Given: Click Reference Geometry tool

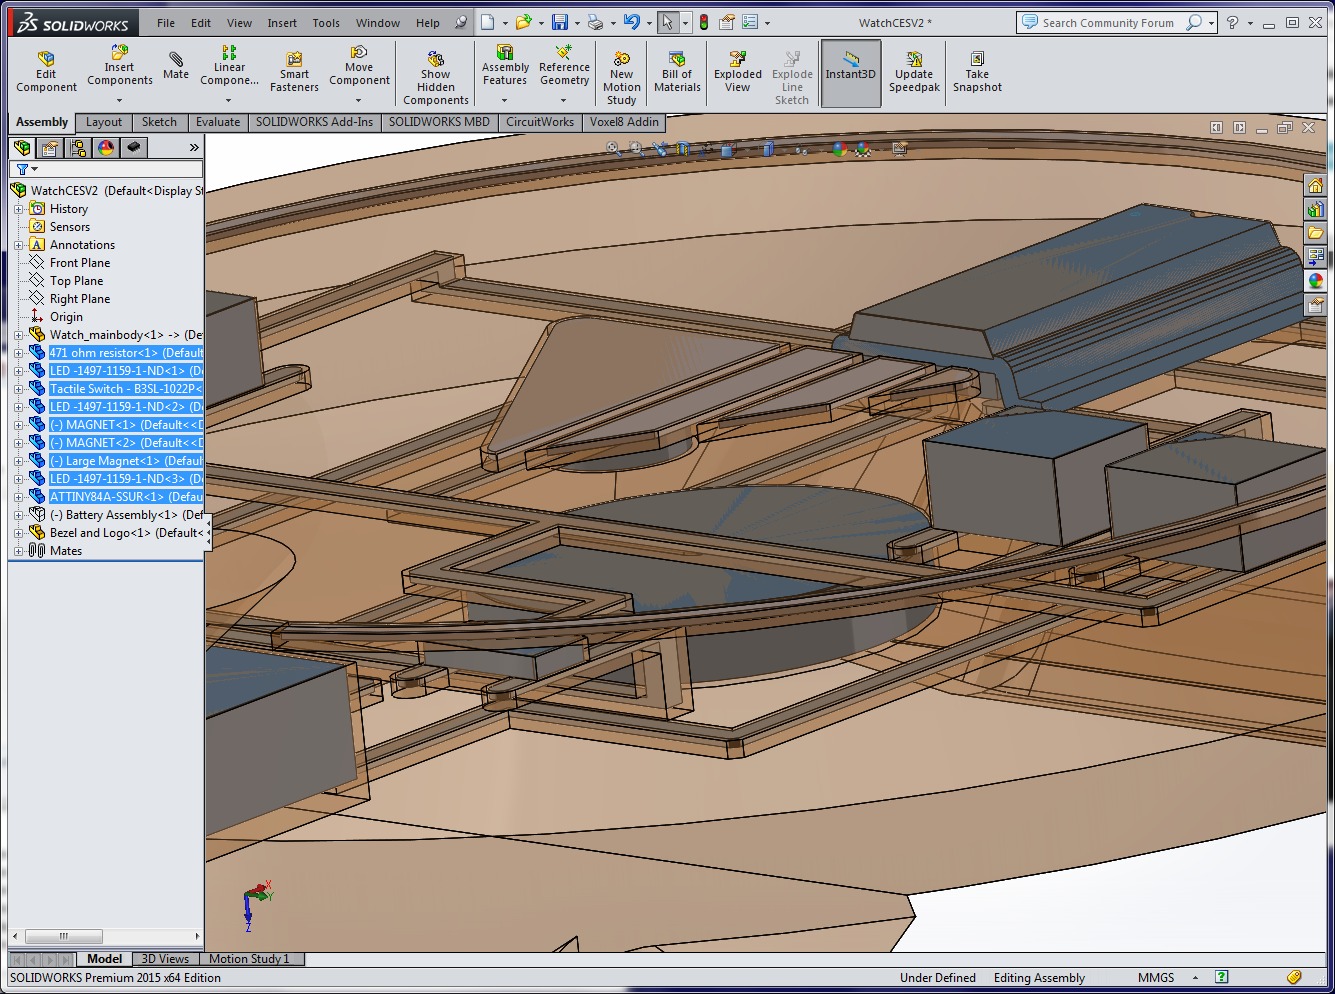Looking at the screenshot, I should coord(564,67).
